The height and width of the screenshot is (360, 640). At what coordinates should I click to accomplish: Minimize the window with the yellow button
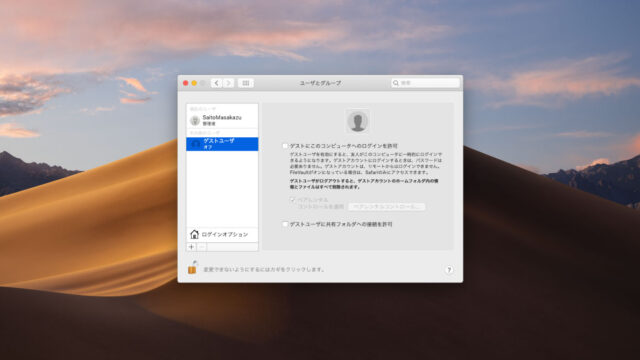[x=194, y=83]
